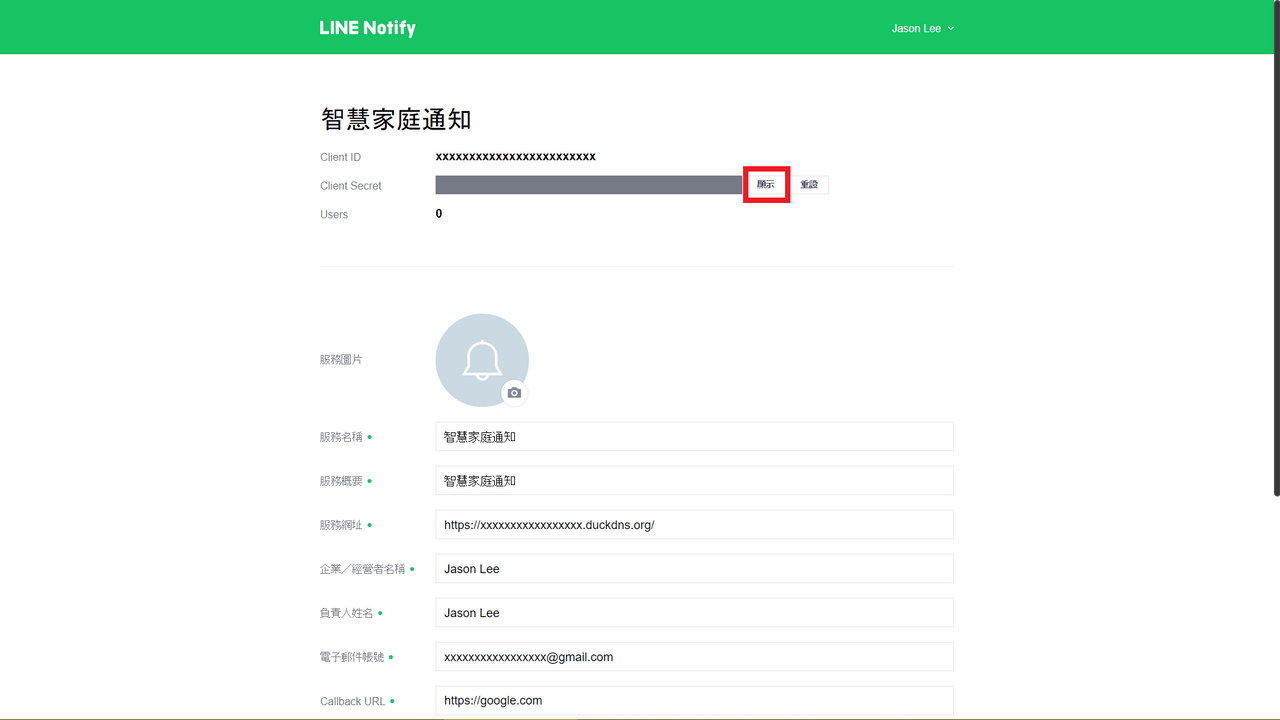Click the Client Secret label
The image size is (1280, 720).
[351, 186]
